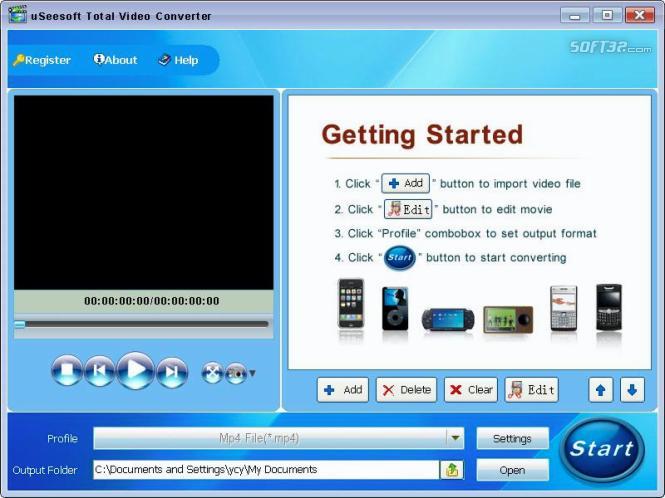
Task: Jump to previous track button
Action: pyautogui.click(x=99, y=371)
